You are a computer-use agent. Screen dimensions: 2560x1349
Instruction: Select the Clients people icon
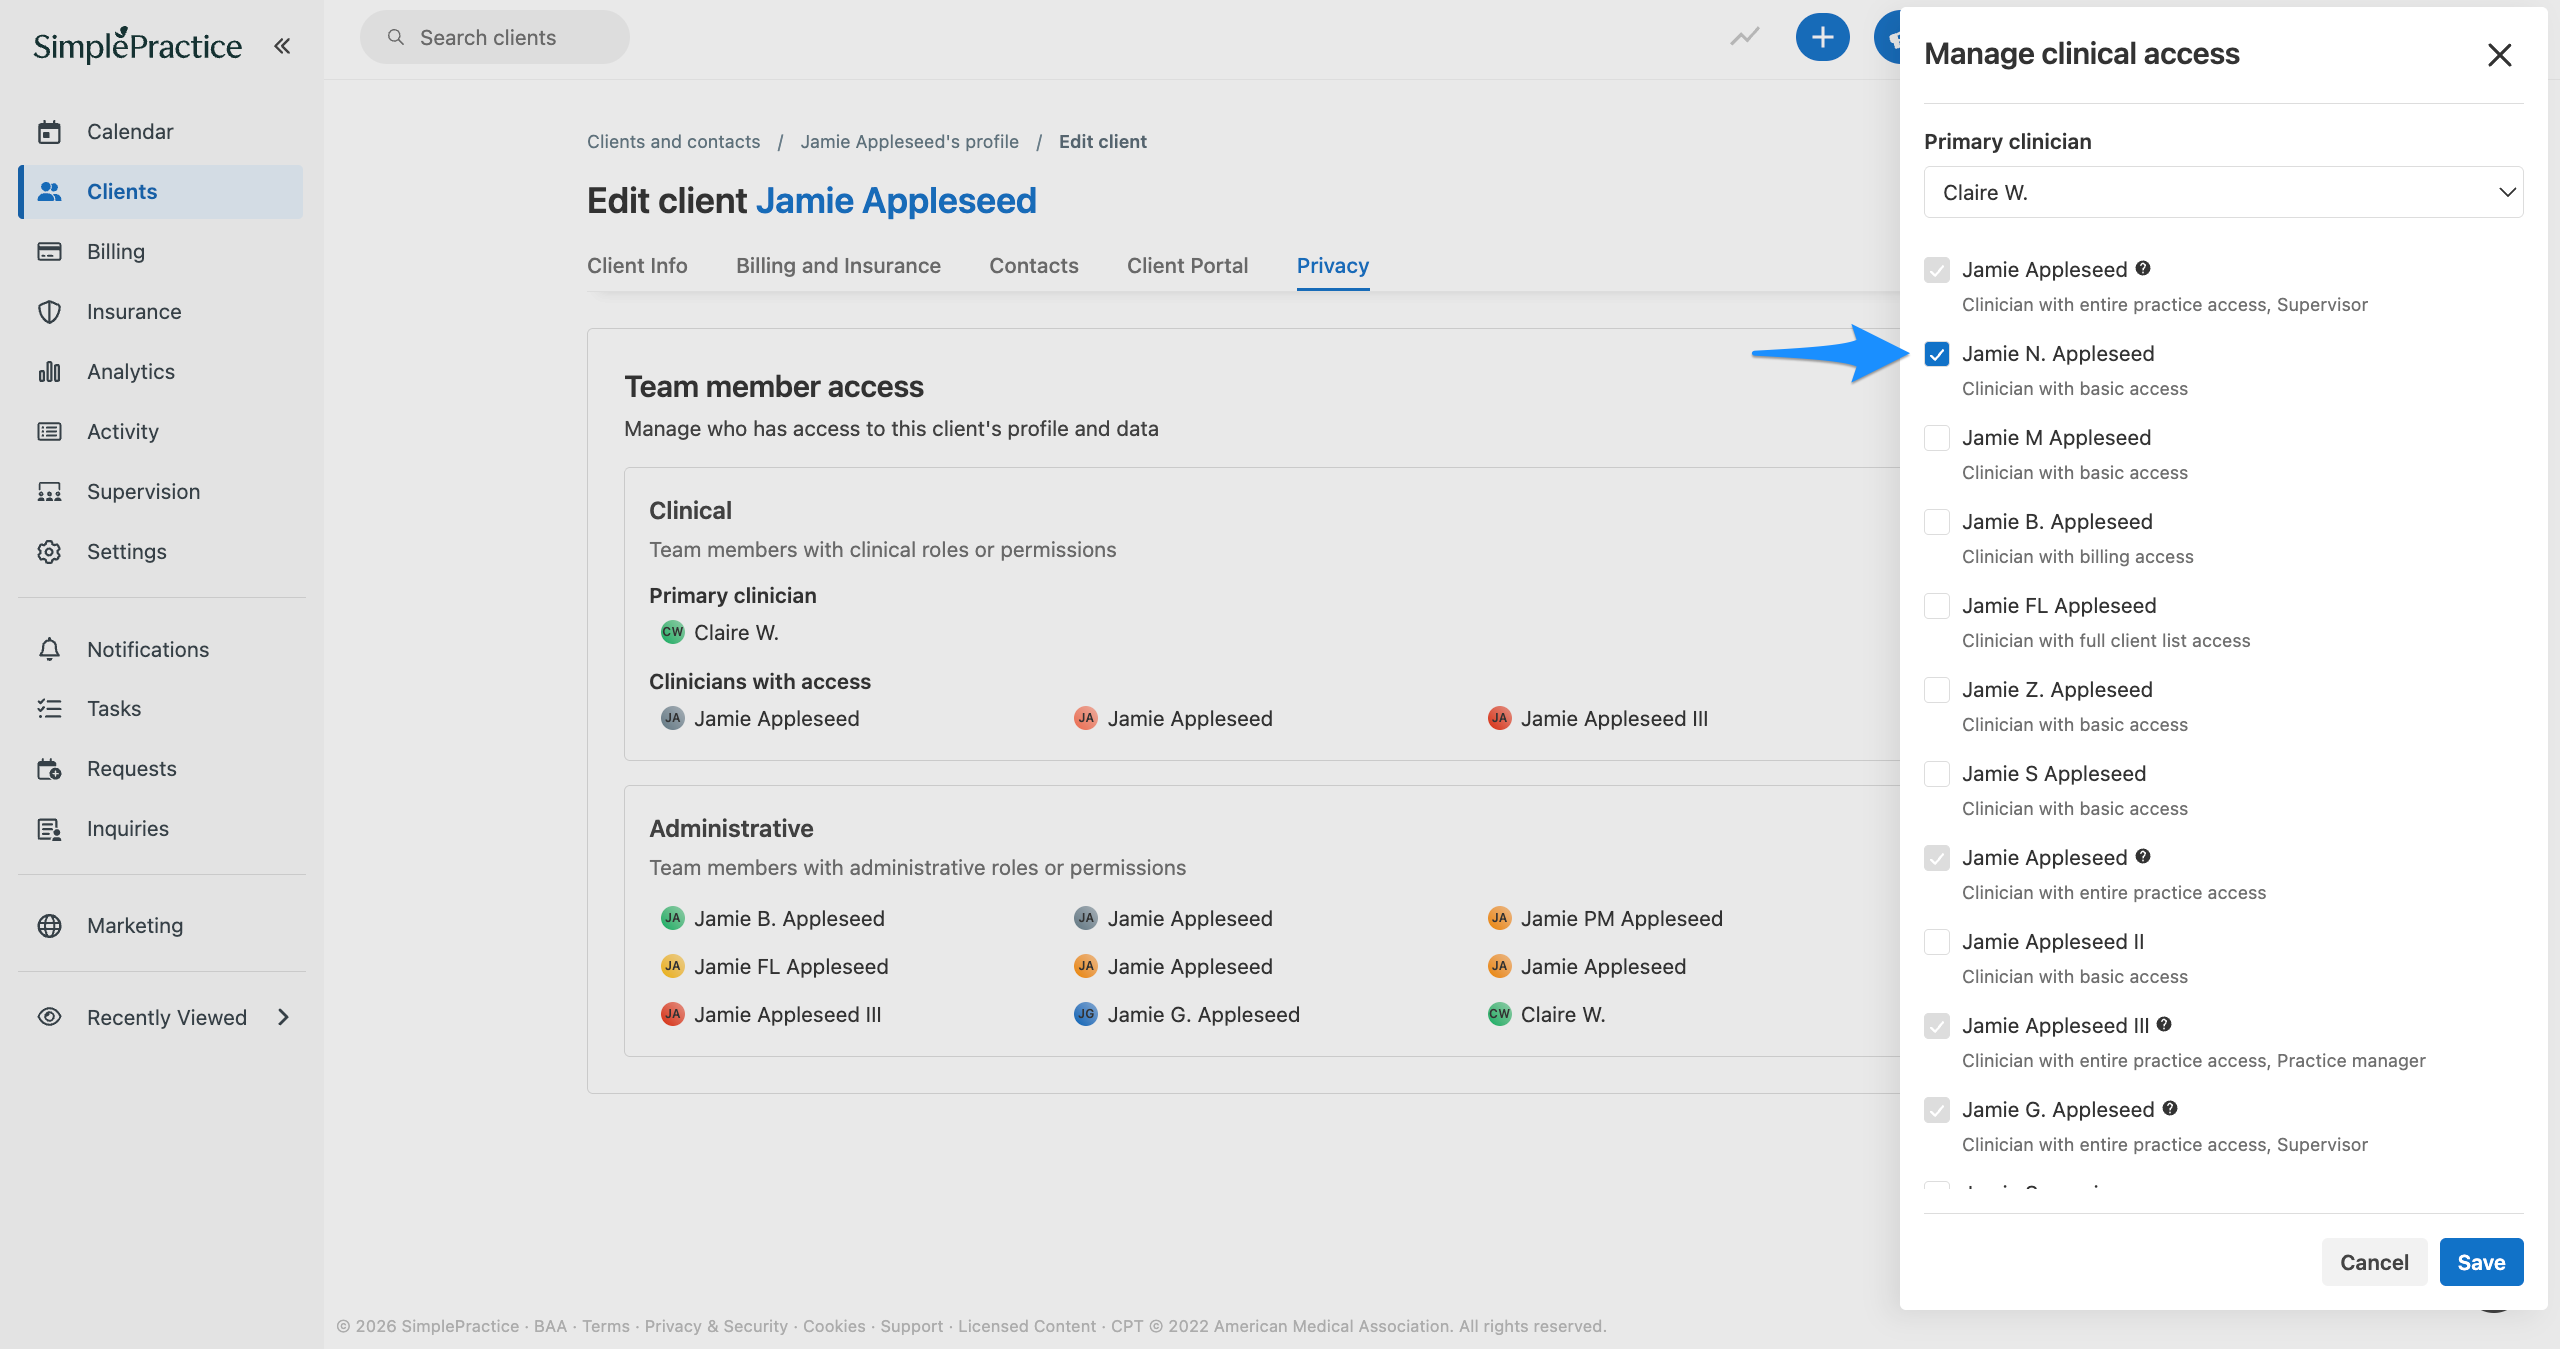[x=49, y=192]
